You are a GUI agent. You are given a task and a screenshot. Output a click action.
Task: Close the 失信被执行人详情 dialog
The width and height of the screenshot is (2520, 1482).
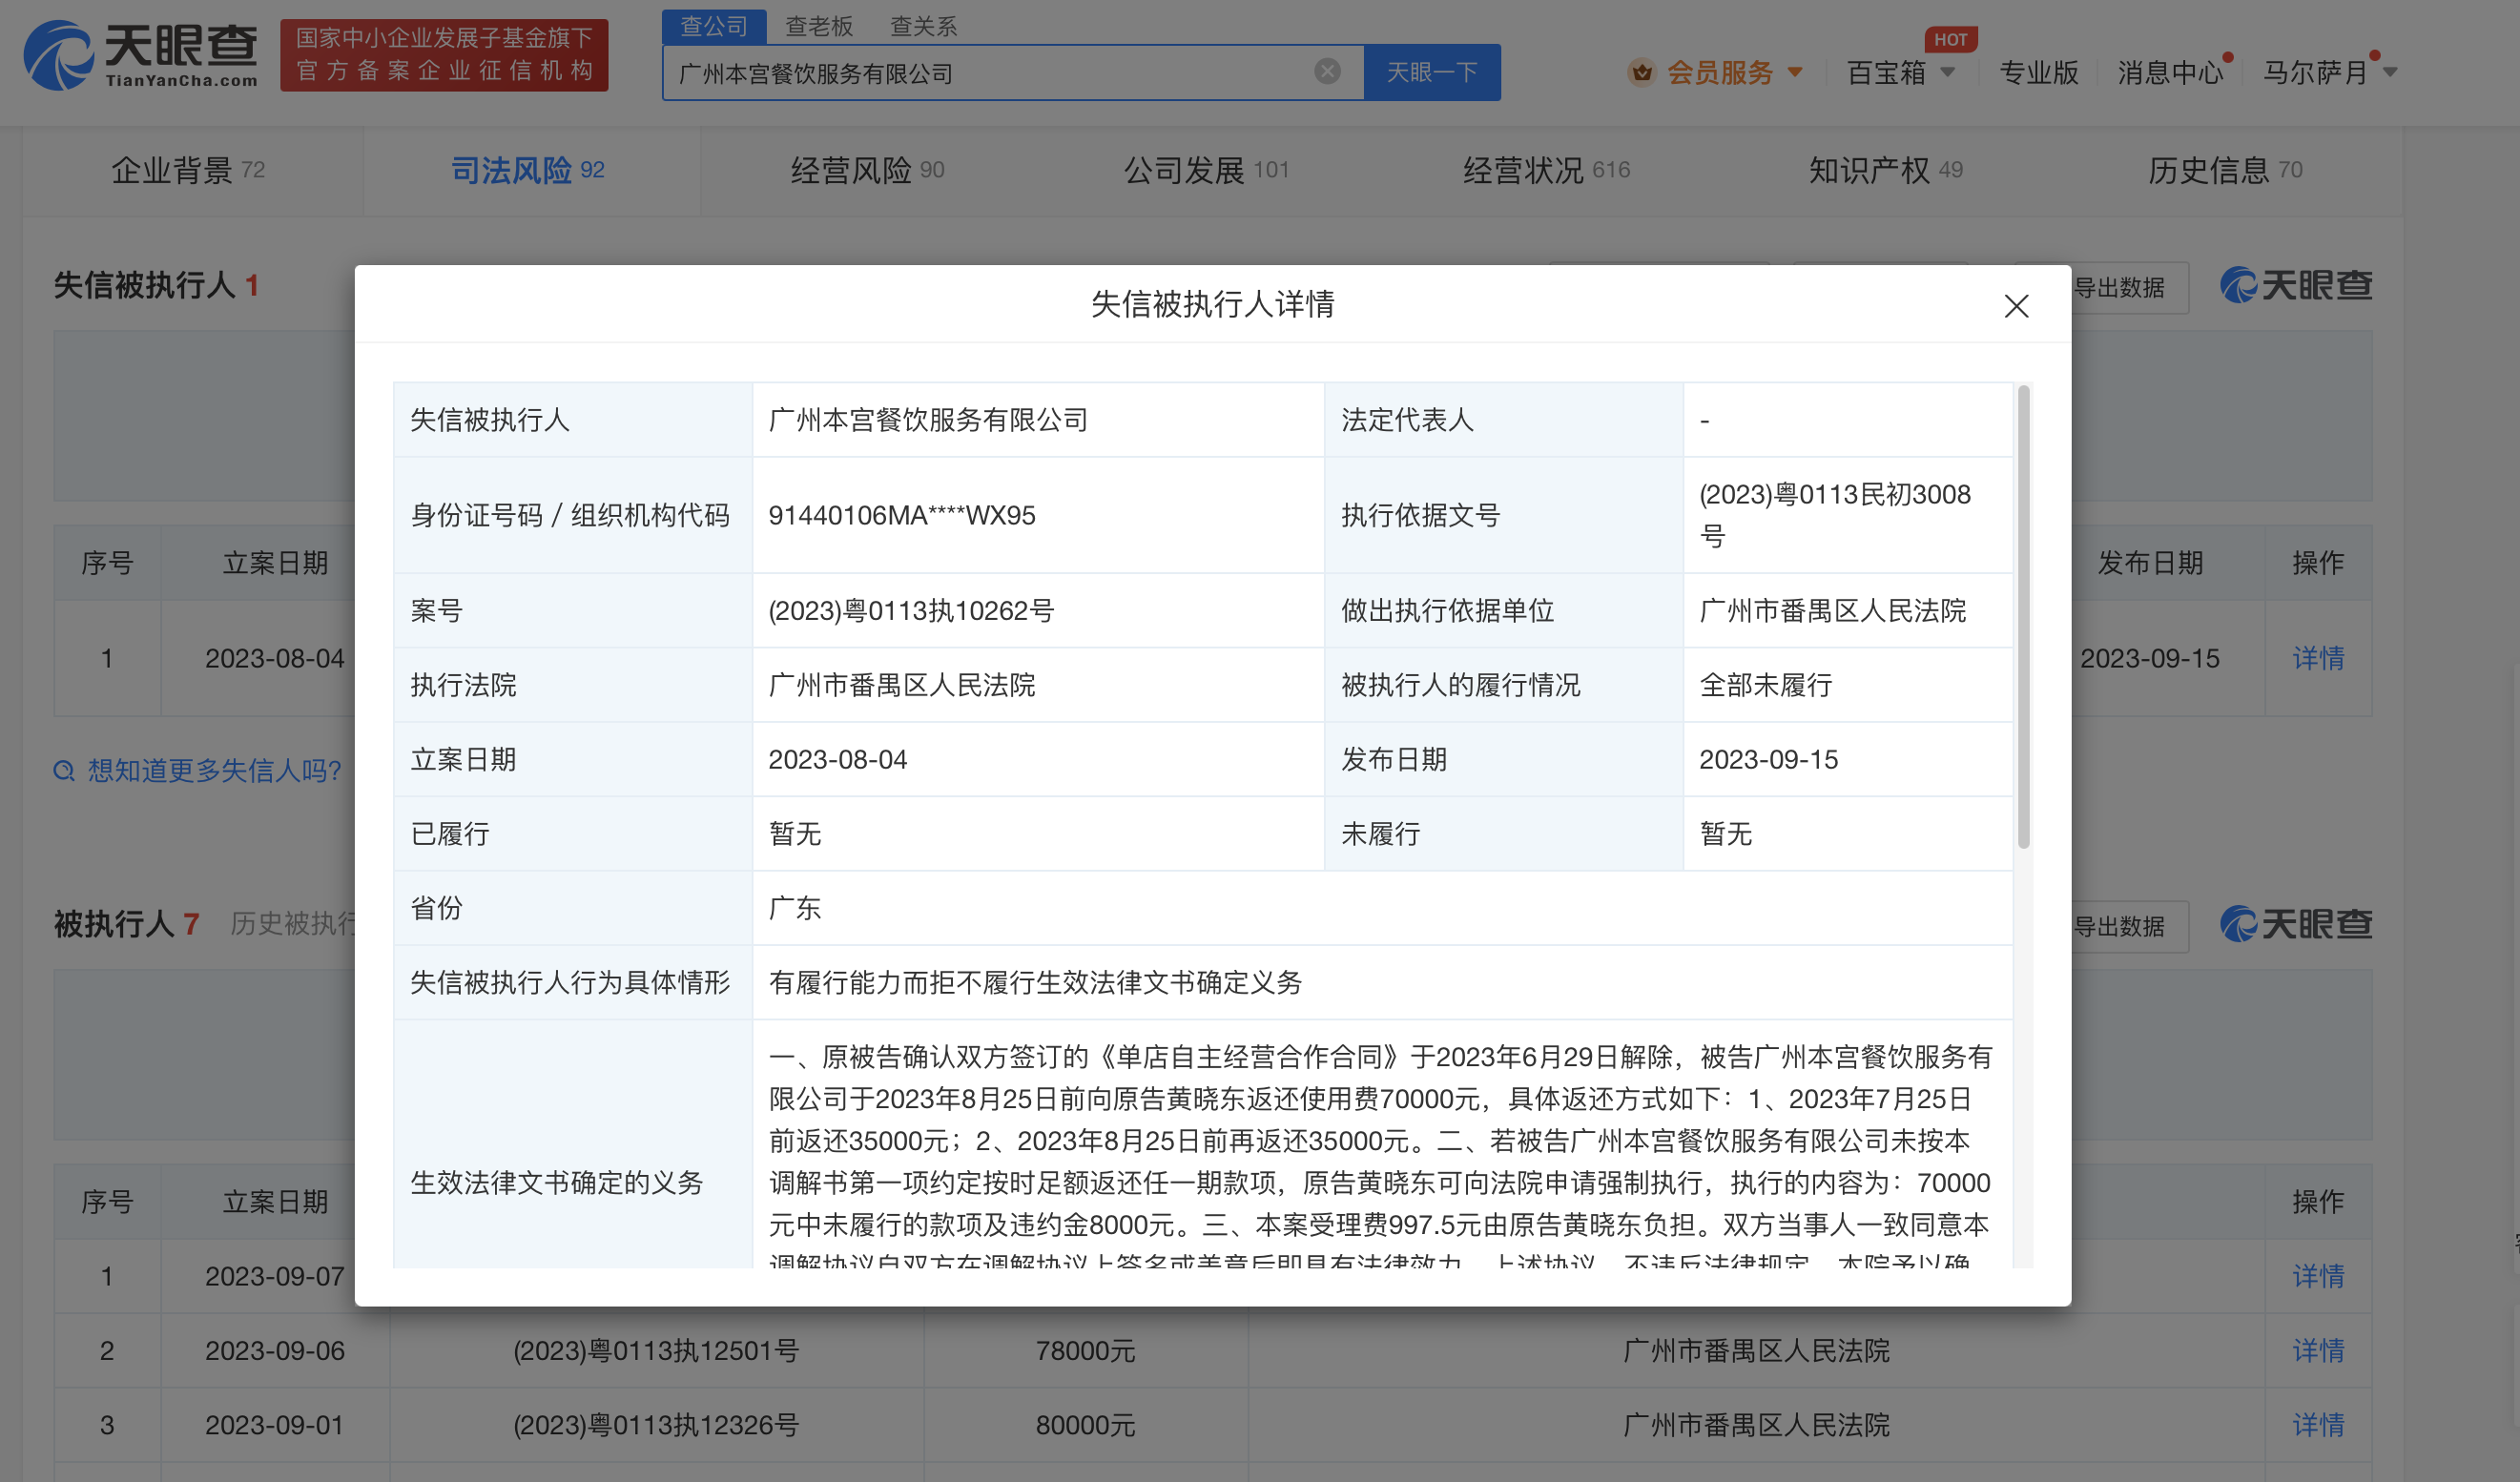click(x=2016, y=306)
